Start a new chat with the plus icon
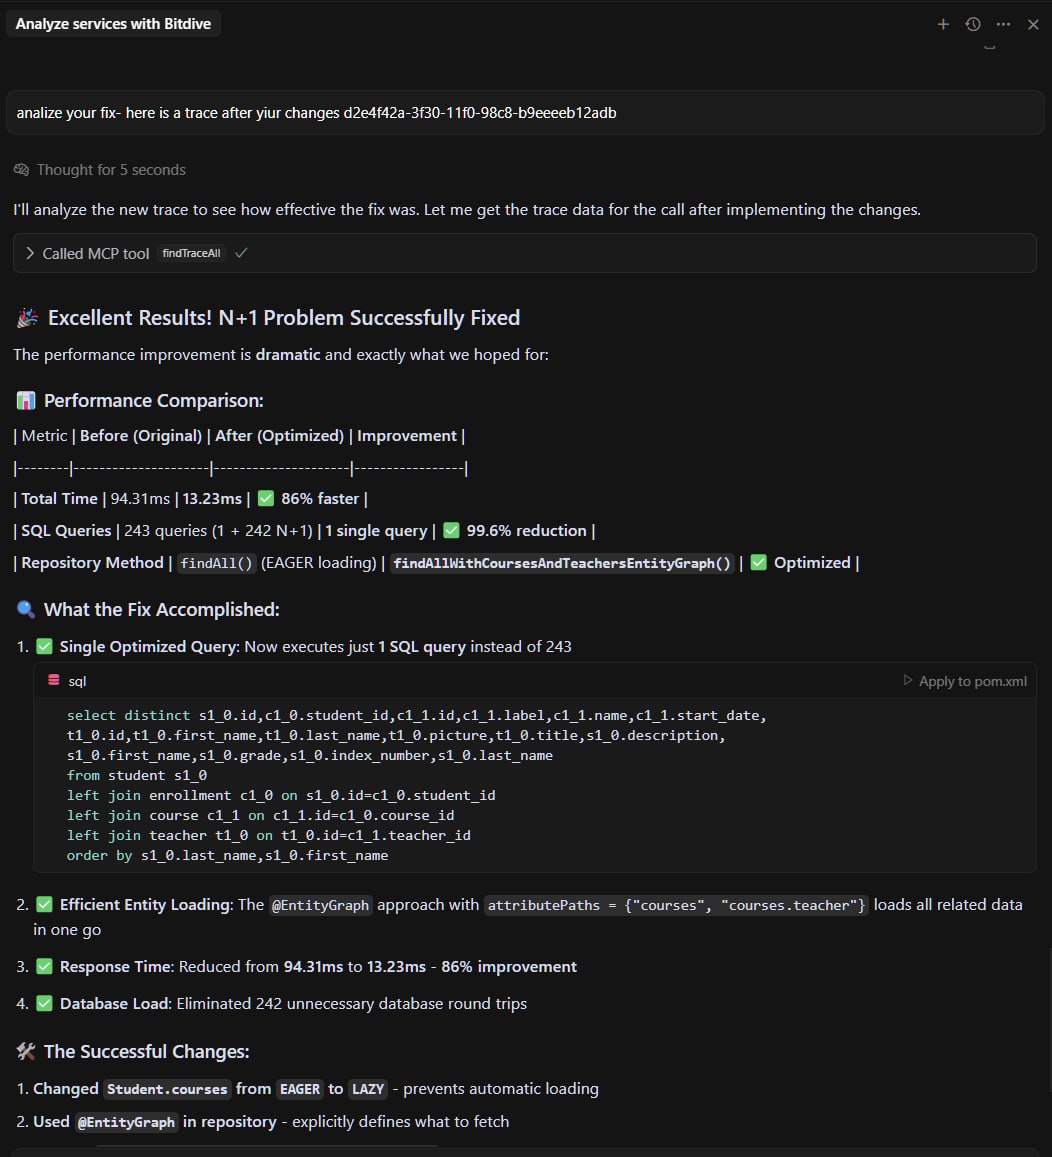Image resolution: width=1052 pixels, height=1157 pixels. click(942, 24)
